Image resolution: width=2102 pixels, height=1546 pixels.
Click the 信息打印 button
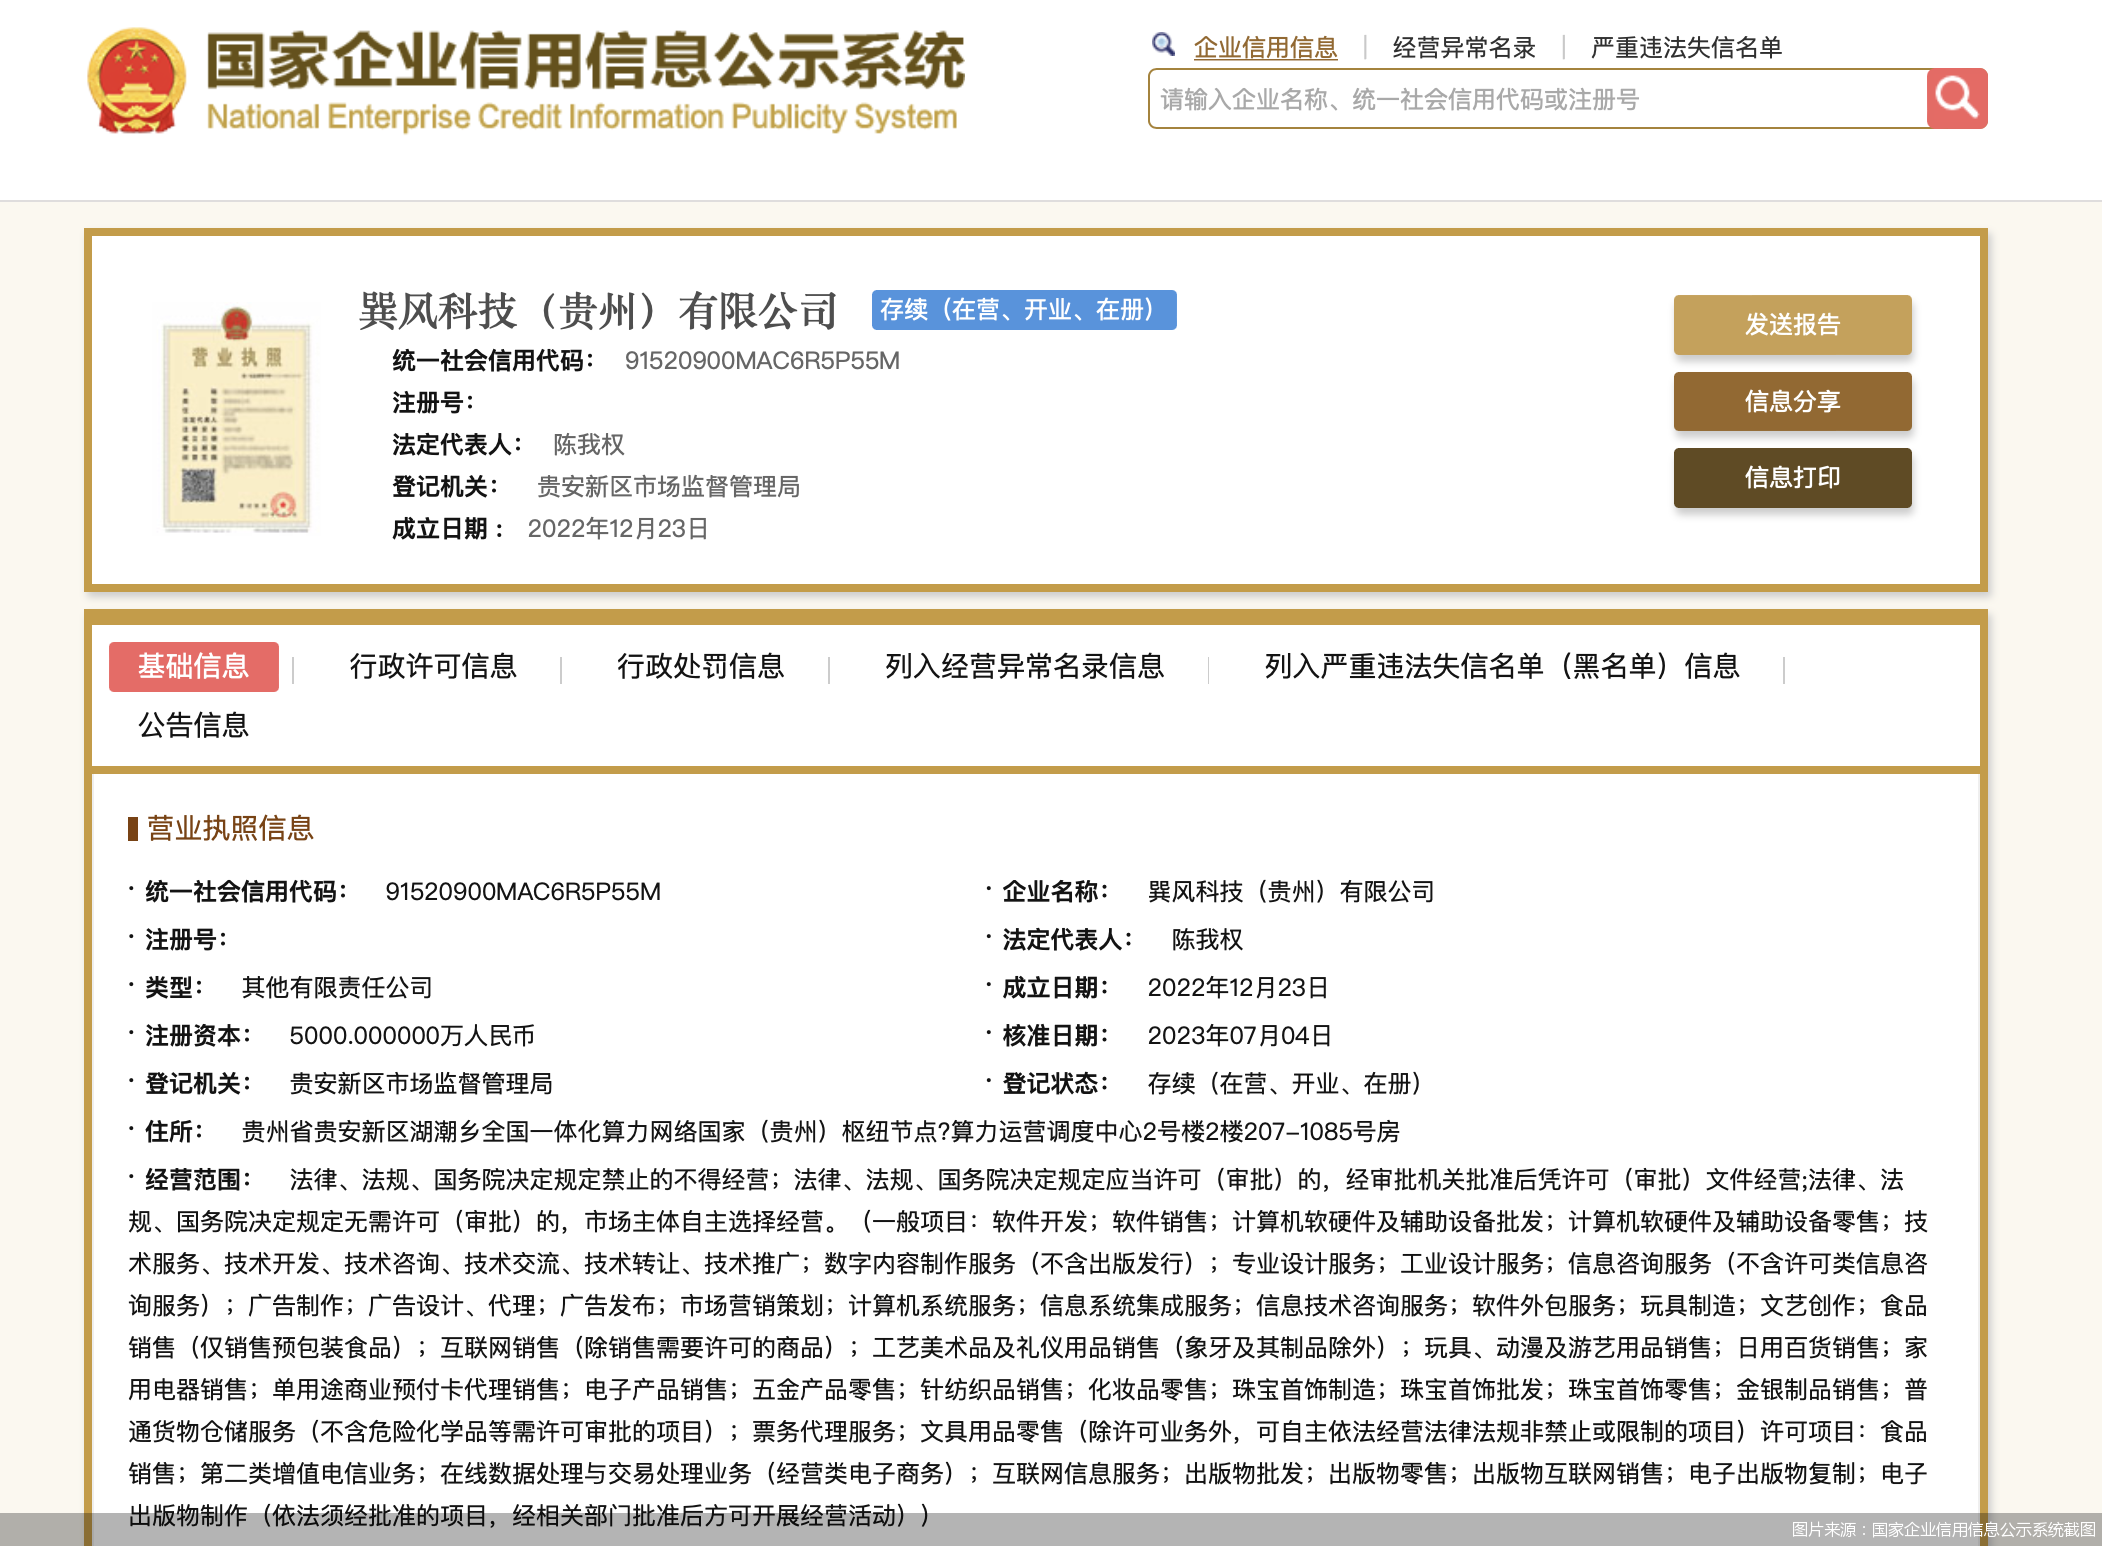click(1791, 478)
